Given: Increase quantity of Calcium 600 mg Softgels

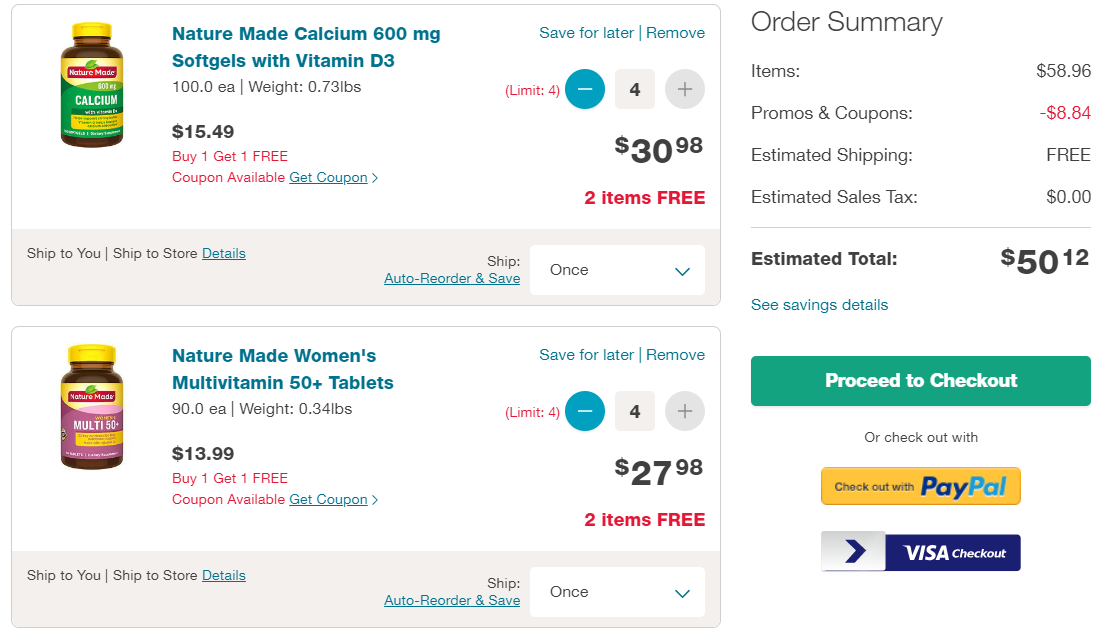Looking at the screenshot, I should tap(684, 89).
